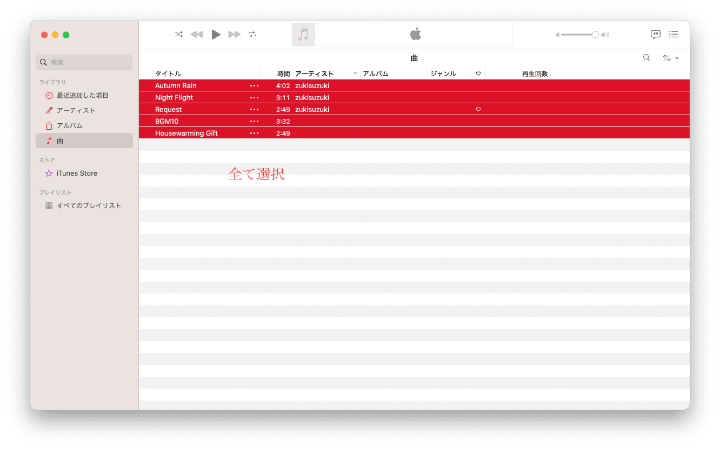The image size is (720, 449).
Task: Click the filter search magnifier icon
Action: tap(646, 57)
